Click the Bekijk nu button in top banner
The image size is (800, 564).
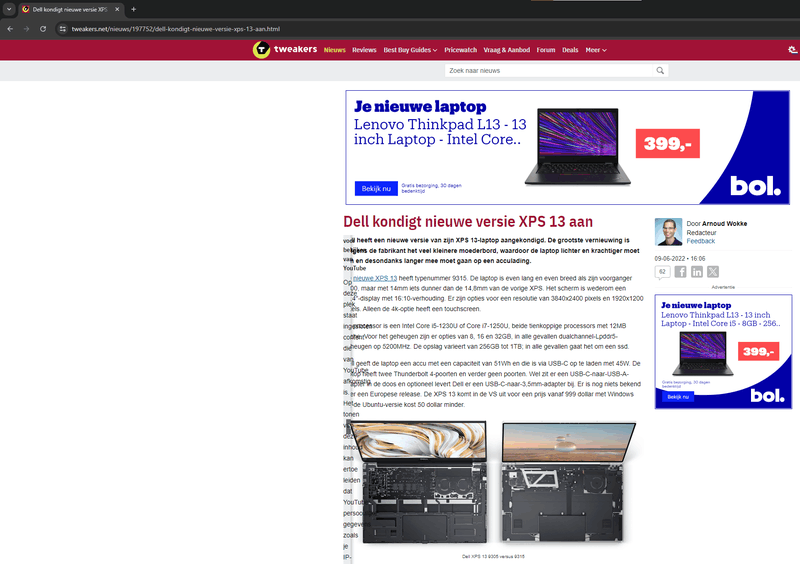coord(376,188)
